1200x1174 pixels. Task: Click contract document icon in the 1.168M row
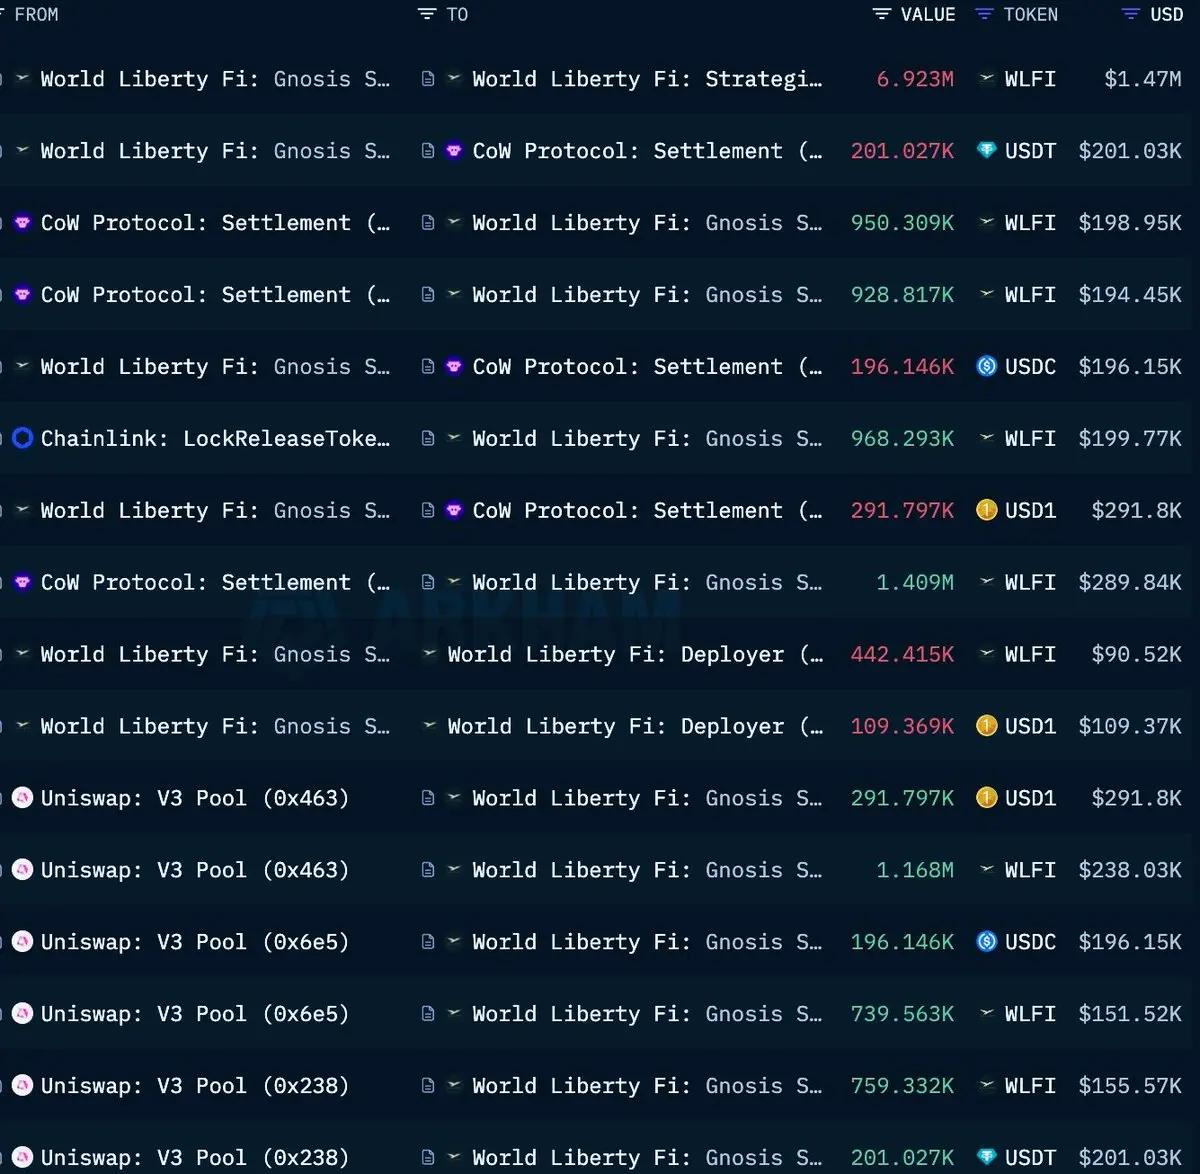(428, 870)
